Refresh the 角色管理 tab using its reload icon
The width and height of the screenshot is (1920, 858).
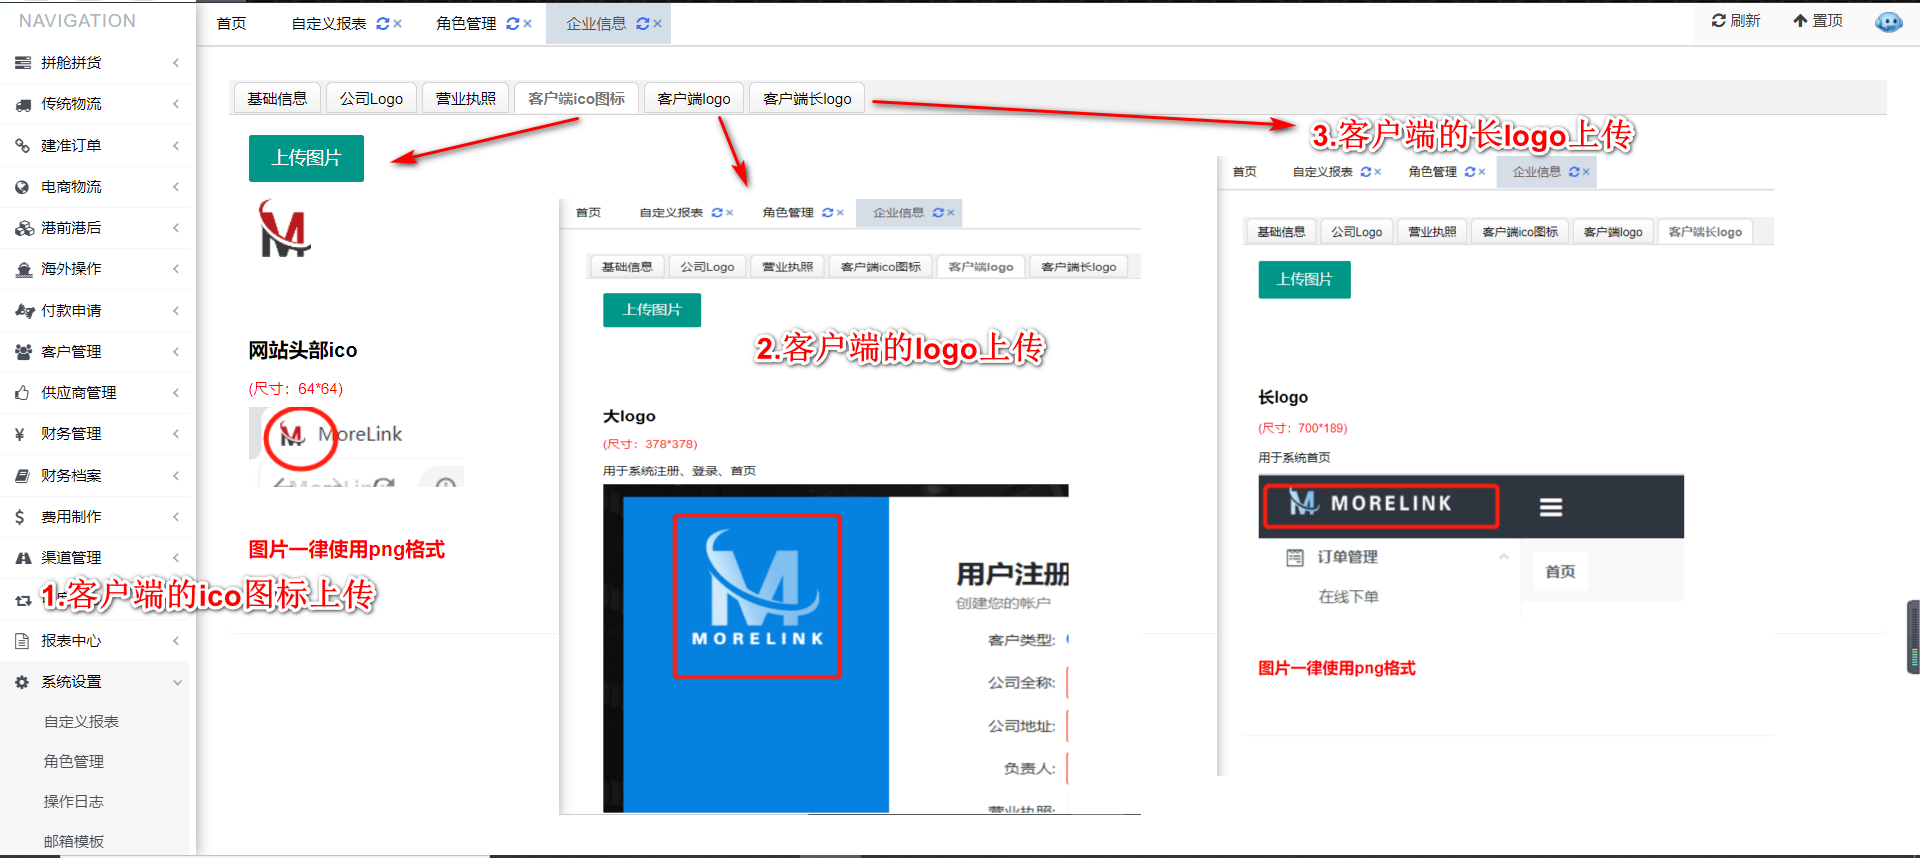512,24
